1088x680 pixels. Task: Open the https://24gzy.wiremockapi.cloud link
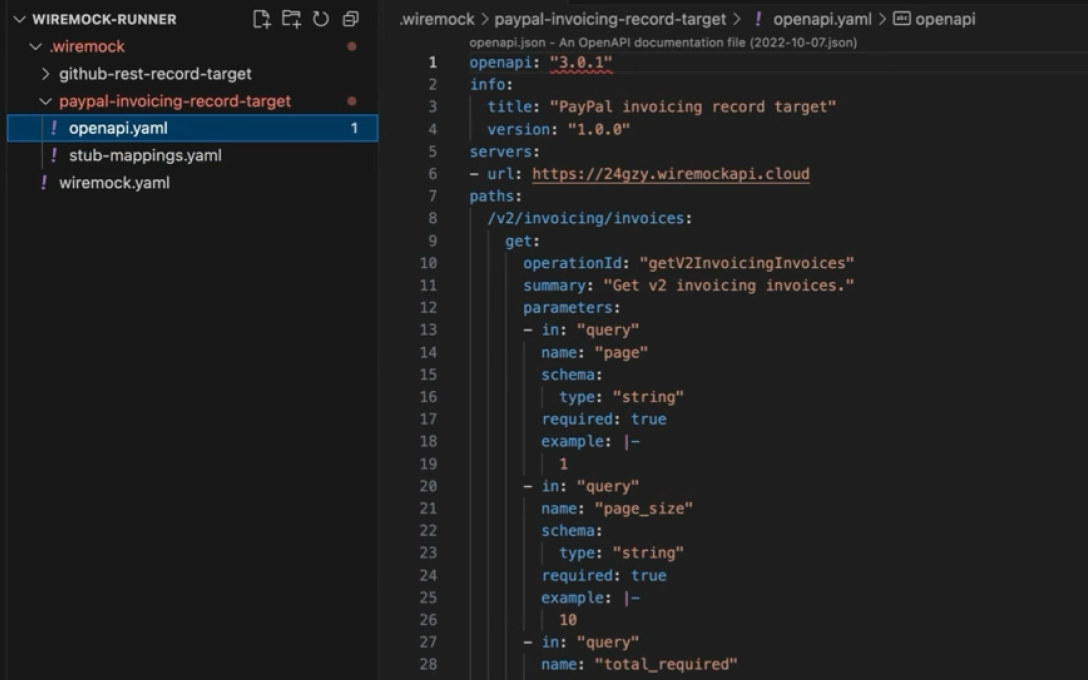tap(671, 173)
